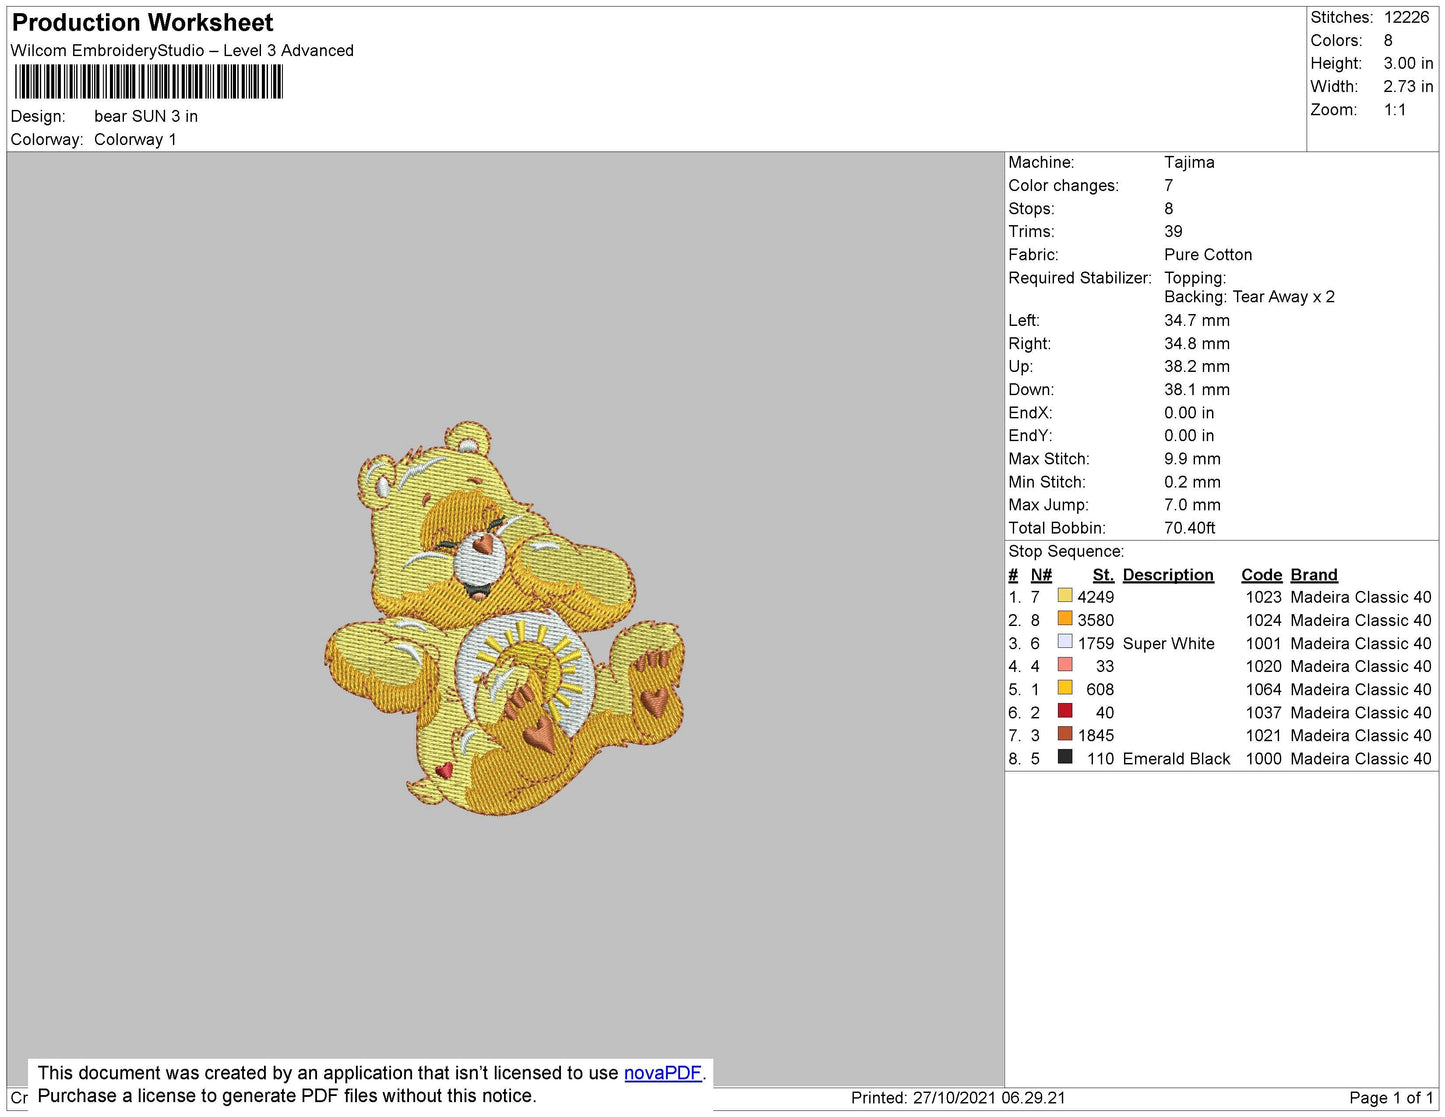Click the 'Page 1 of 1' indicator
The image size is (1445, 1117).
[1391, 1098]
